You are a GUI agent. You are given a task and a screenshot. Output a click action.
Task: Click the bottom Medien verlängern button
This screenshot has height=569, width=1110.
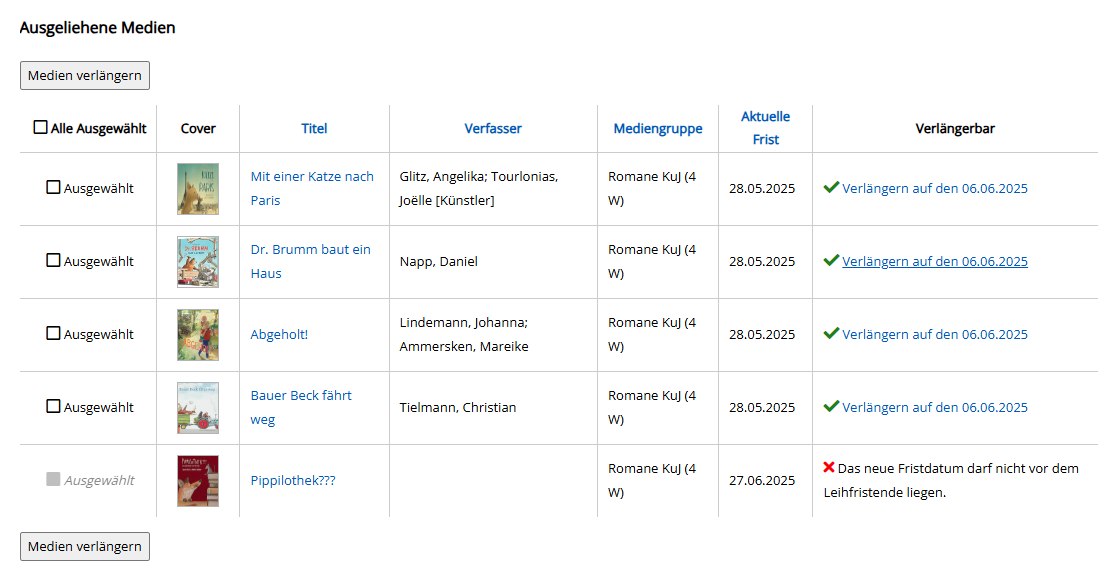[x=85, y=546]
